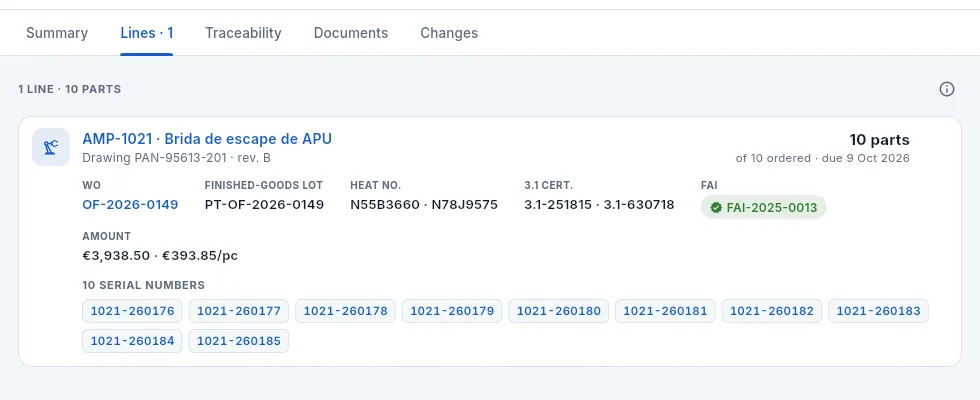Click the HEAT NO. label
The width and height of the screenshot is (980, 400).
pyautogui.click(x=376, y=185)
